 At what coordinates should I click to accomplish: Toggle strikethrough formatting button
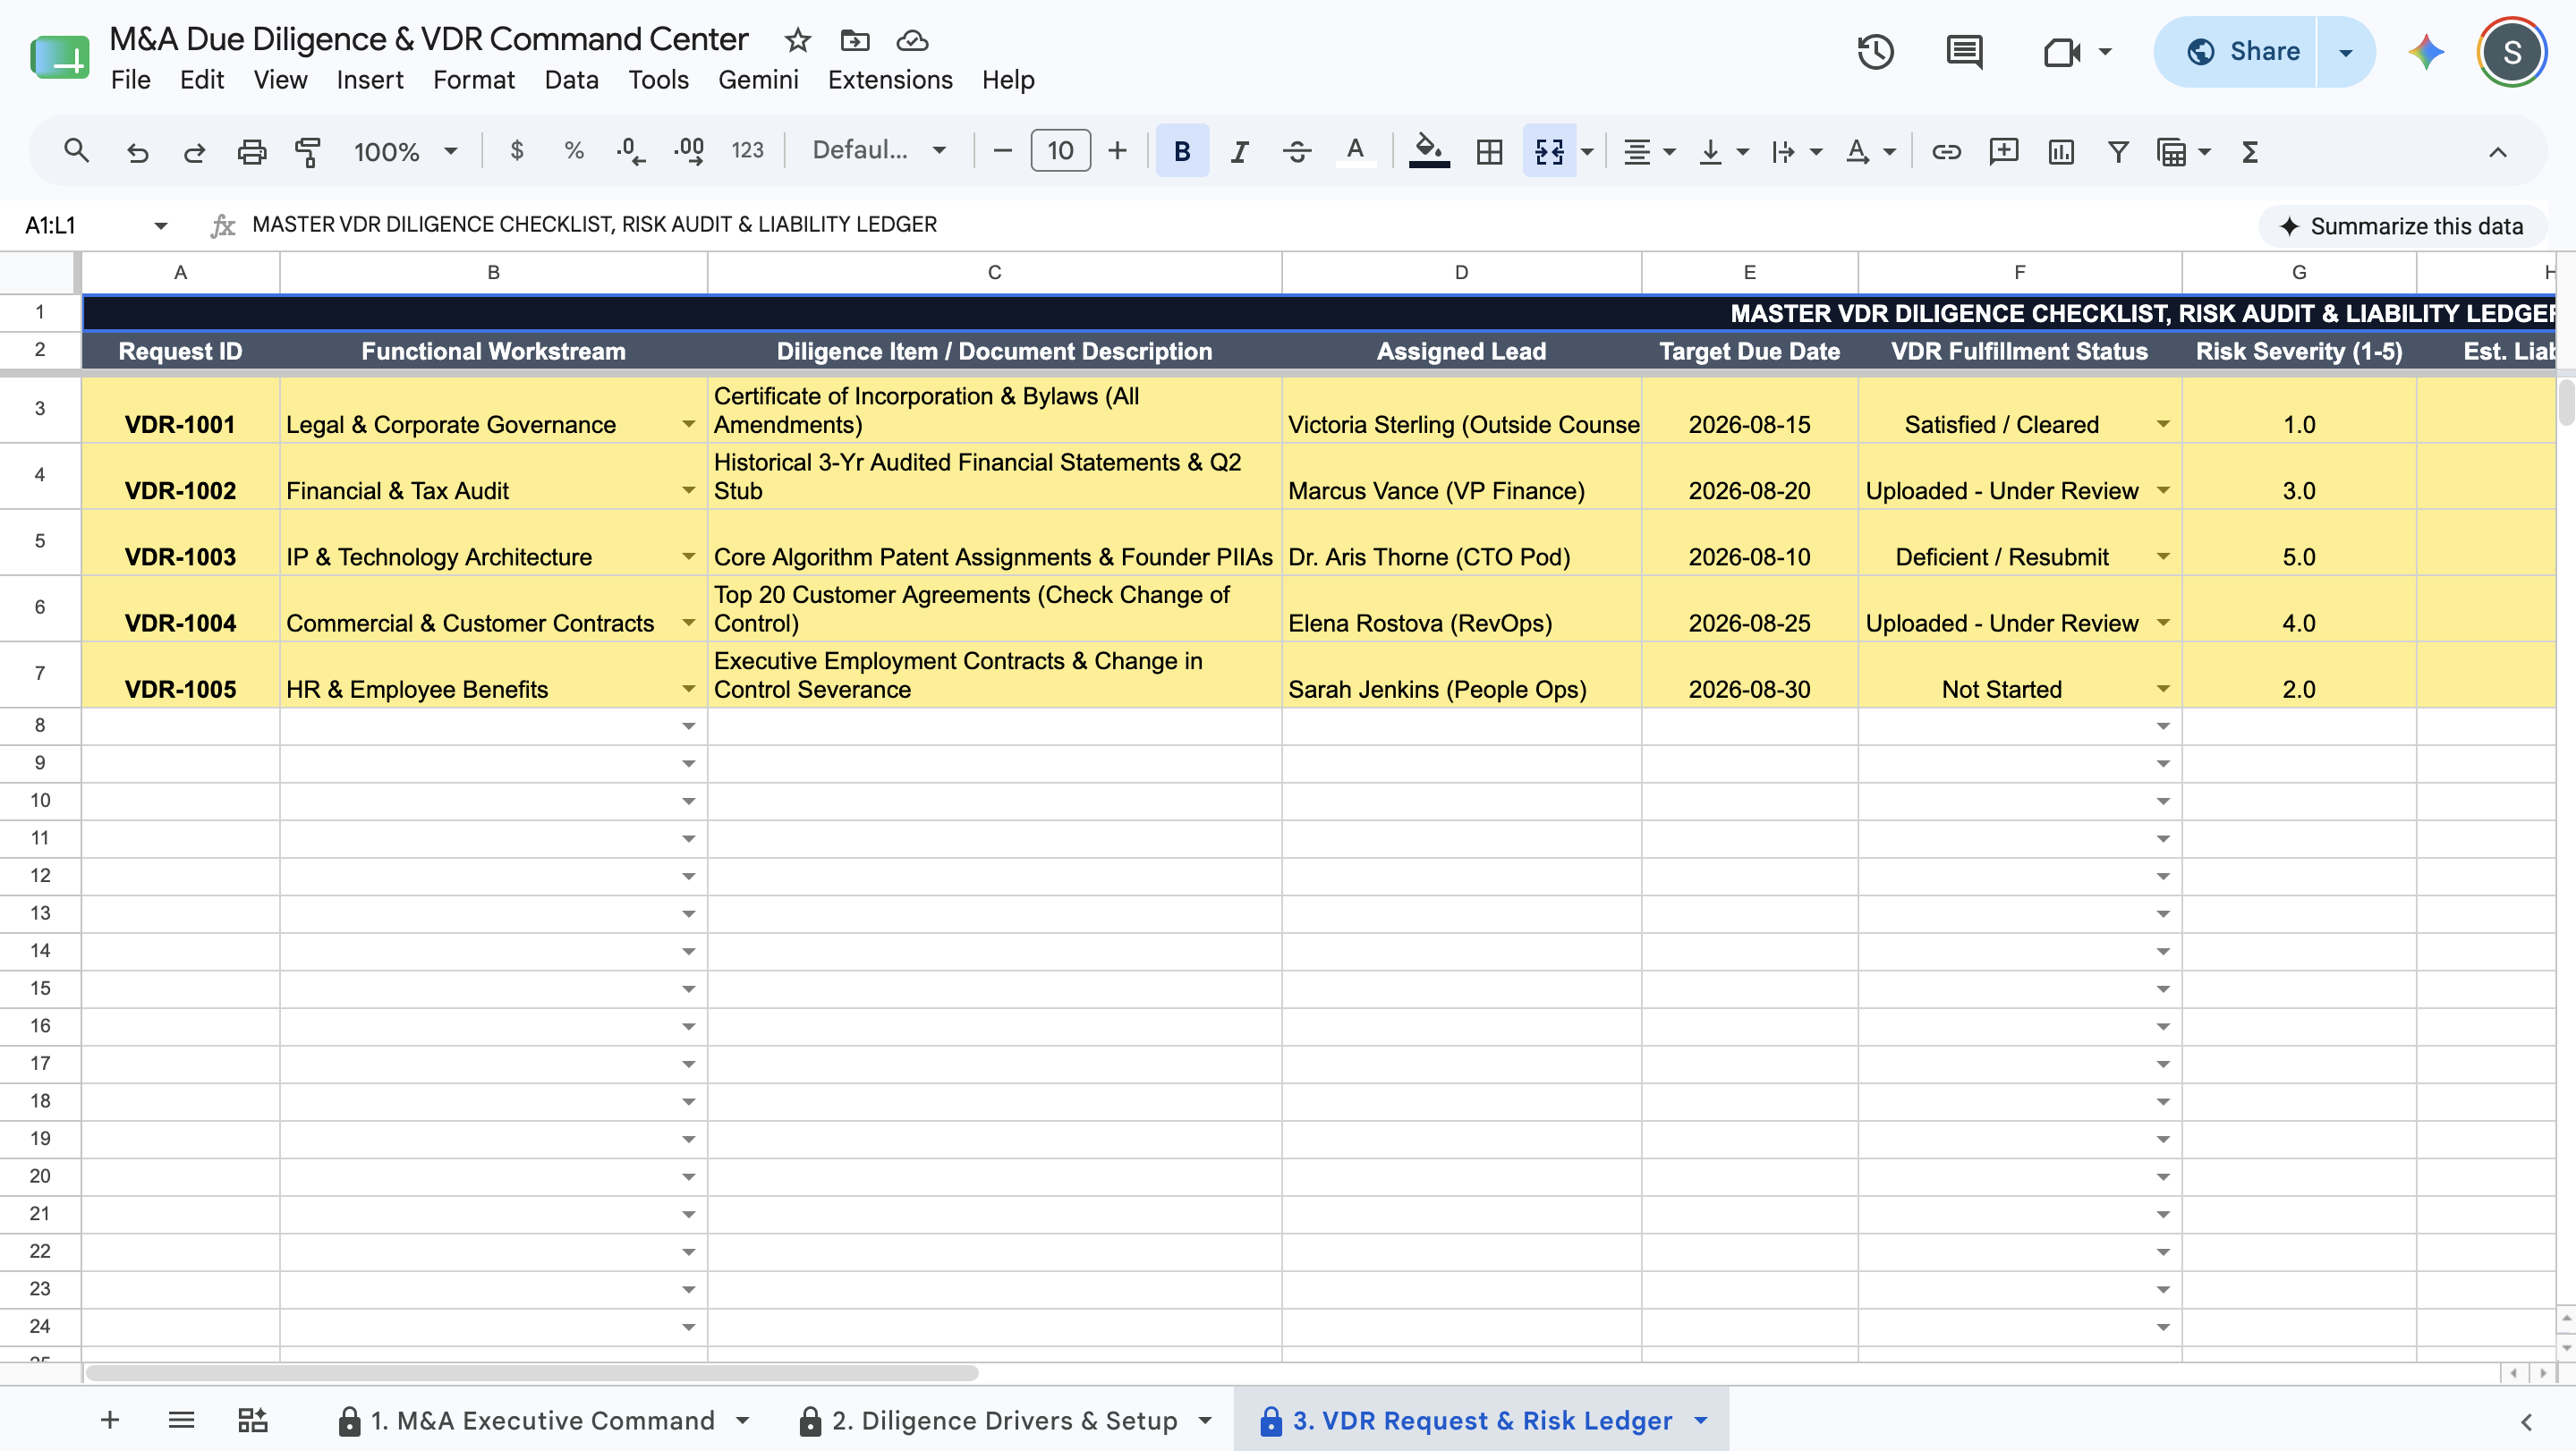[x=1297, y=151]
